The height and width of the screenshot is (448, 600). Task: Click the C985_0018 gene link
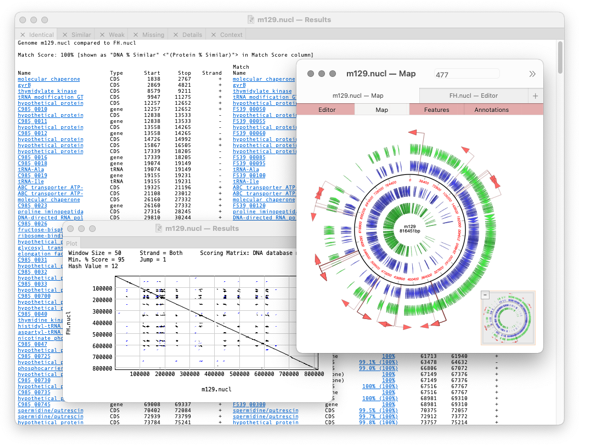click(x=32, y=163)
